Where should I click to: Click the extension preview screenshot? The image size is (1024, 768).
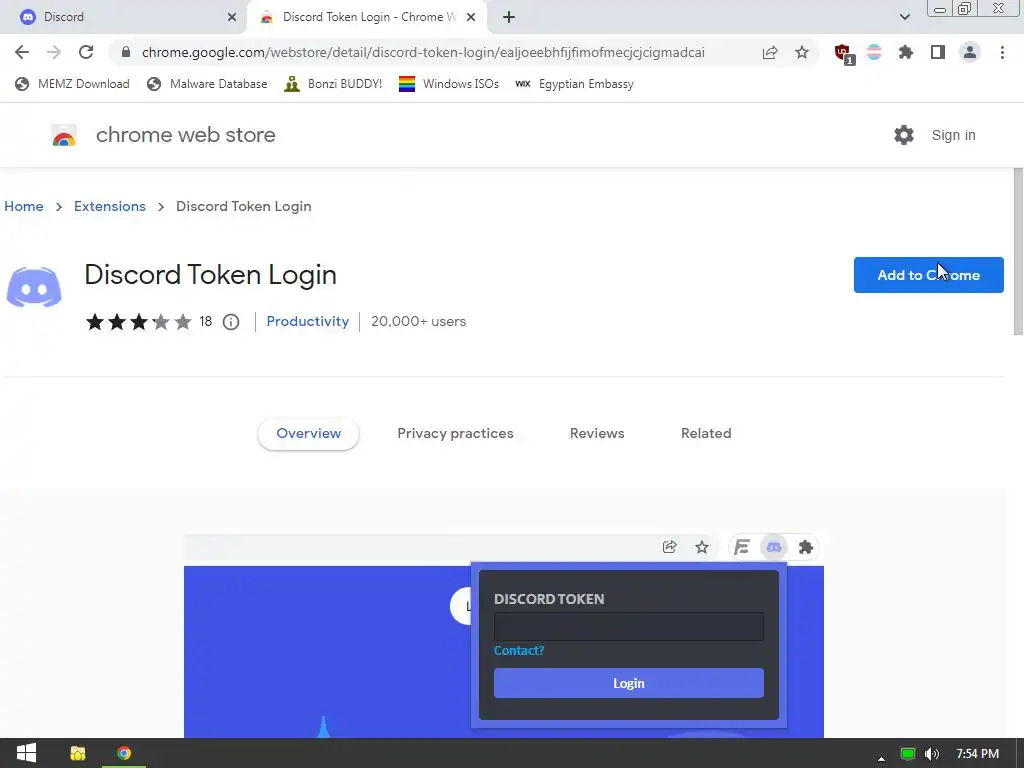[x=504, y=636]
